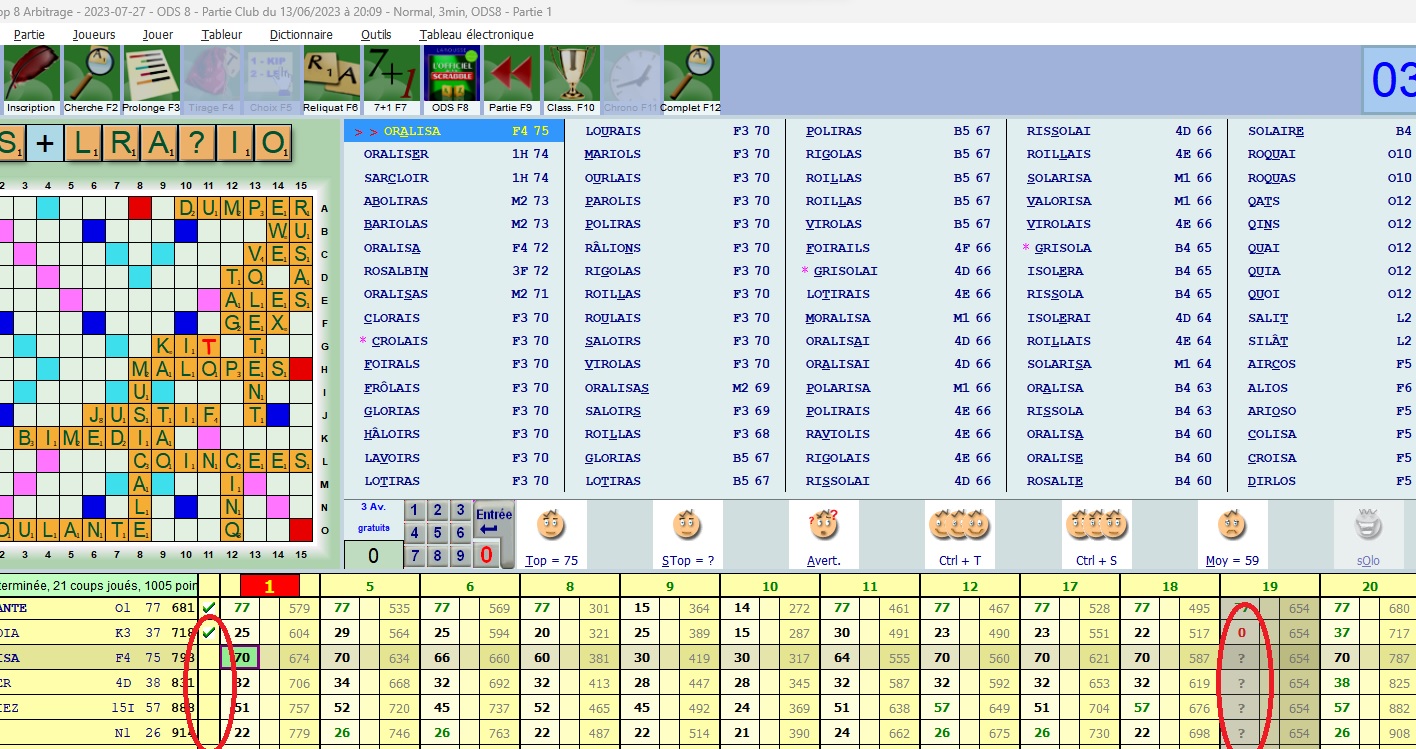Click the red column 1 header
This screenshot has width=1416, height=749.
269,586
